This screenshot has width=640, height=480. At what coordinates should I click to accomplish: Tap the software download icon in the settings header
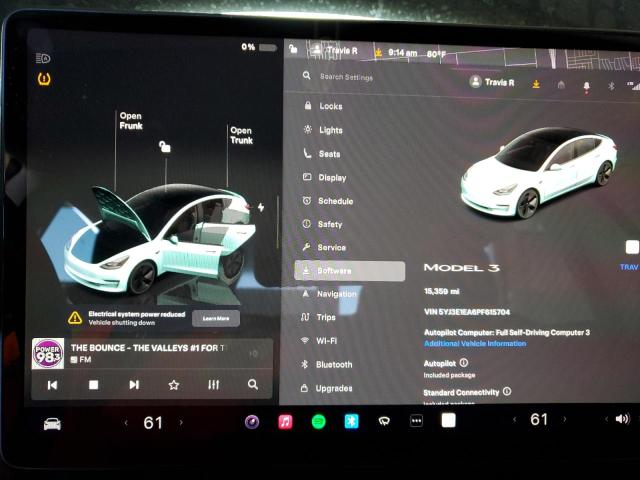536,84
